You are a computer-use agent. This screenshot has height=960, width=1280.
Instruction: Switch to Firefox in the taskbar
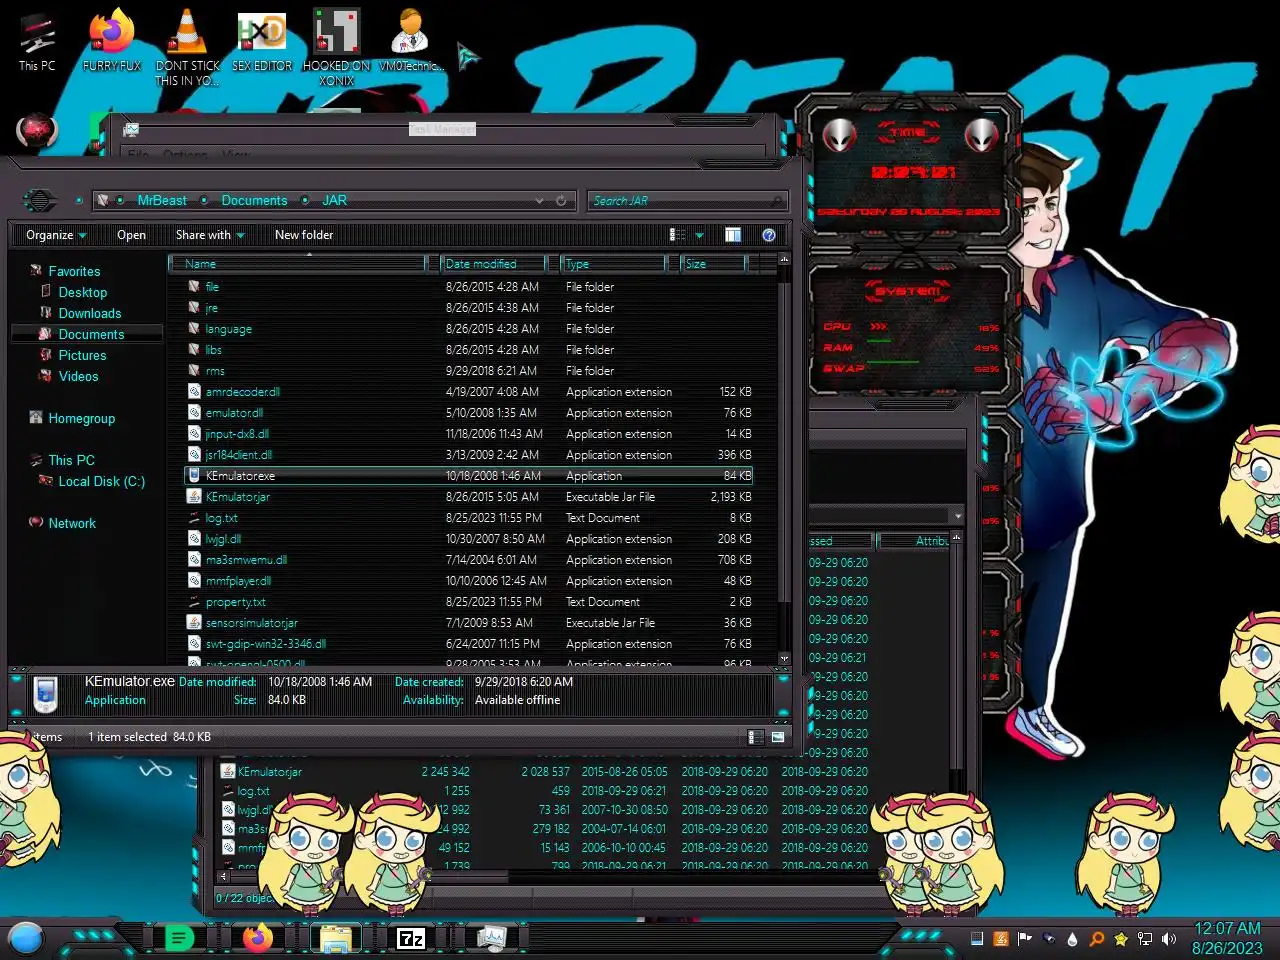pyautogui.click(x=257, y=938)
